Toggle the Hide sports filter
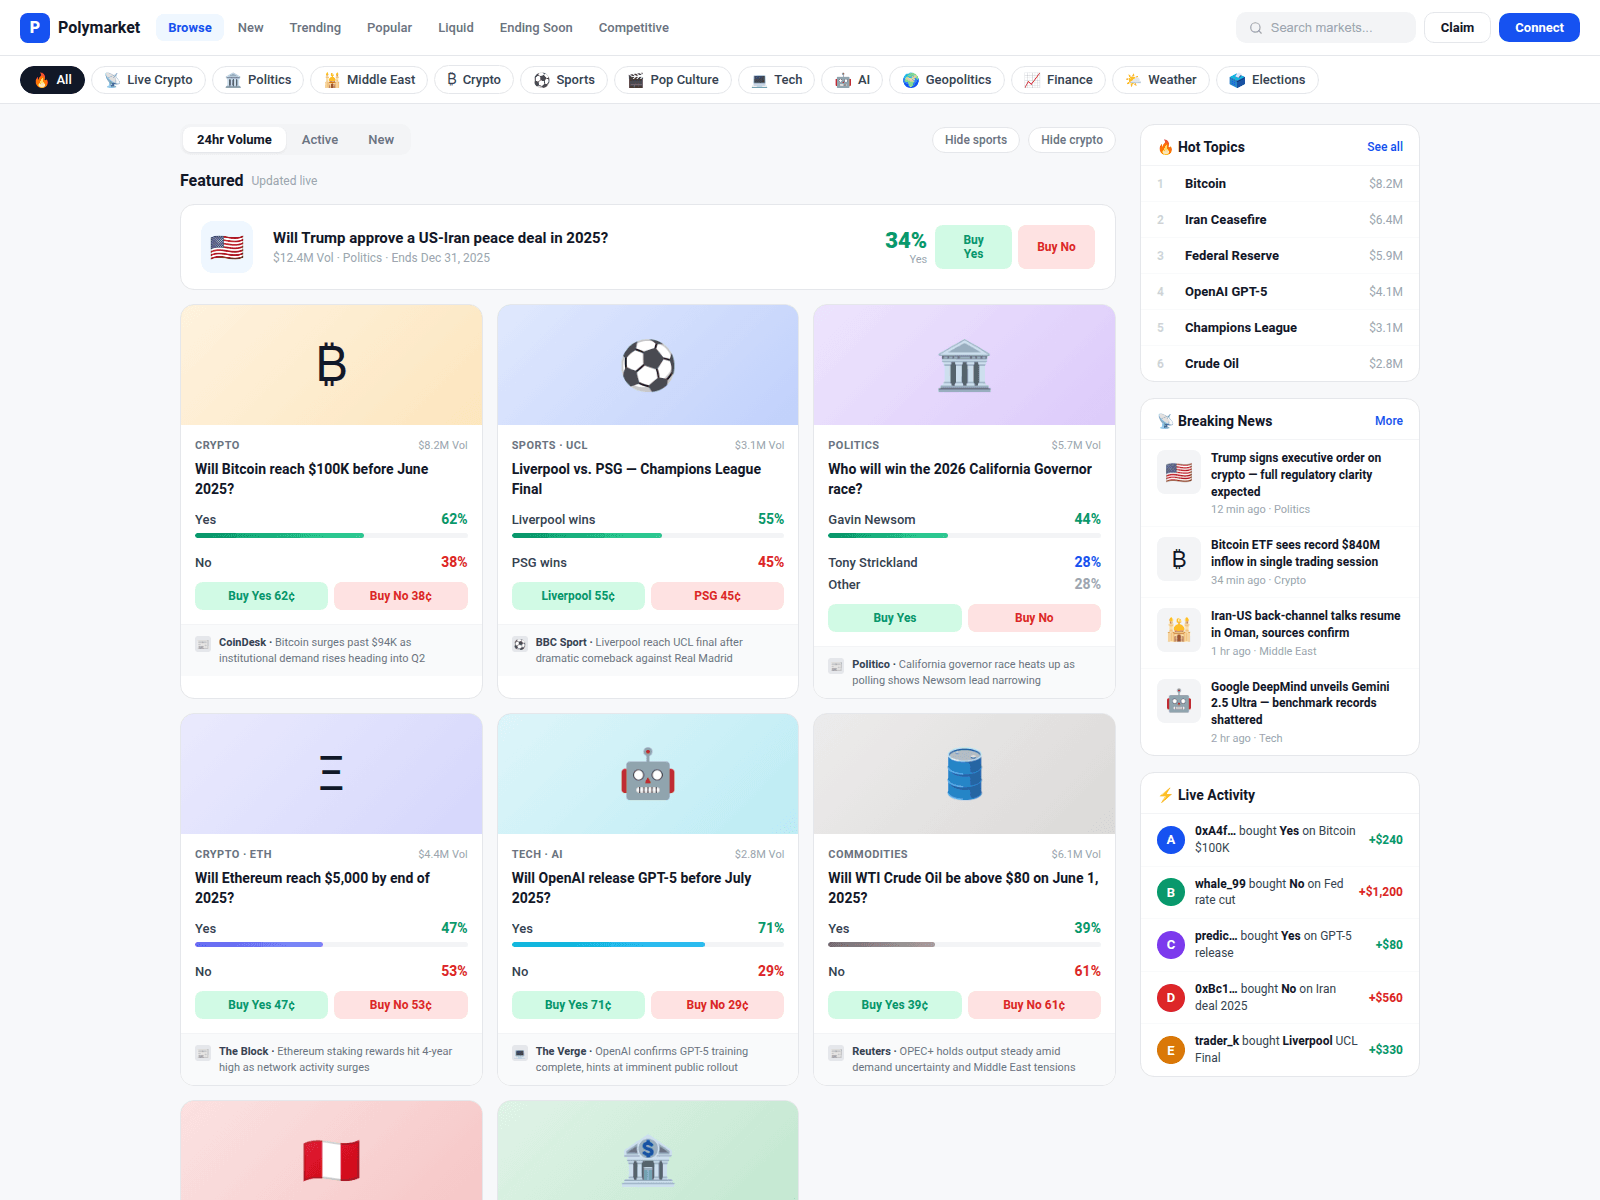 click(x=975, y=140)
